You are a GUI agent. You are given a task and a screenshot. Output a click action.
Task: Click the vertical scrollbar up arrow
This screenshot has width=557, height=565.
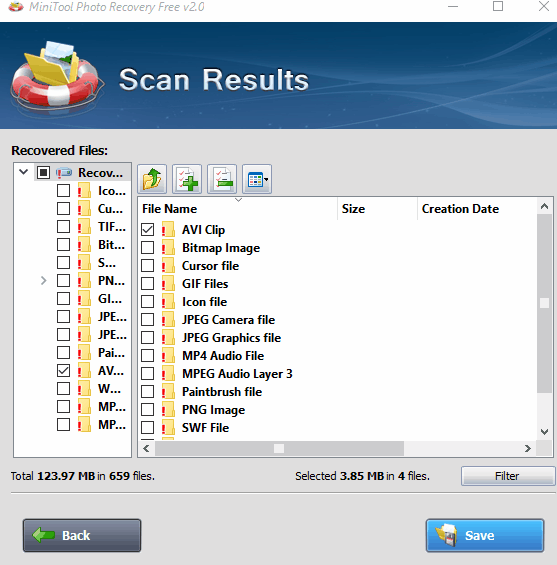(544, 206)
